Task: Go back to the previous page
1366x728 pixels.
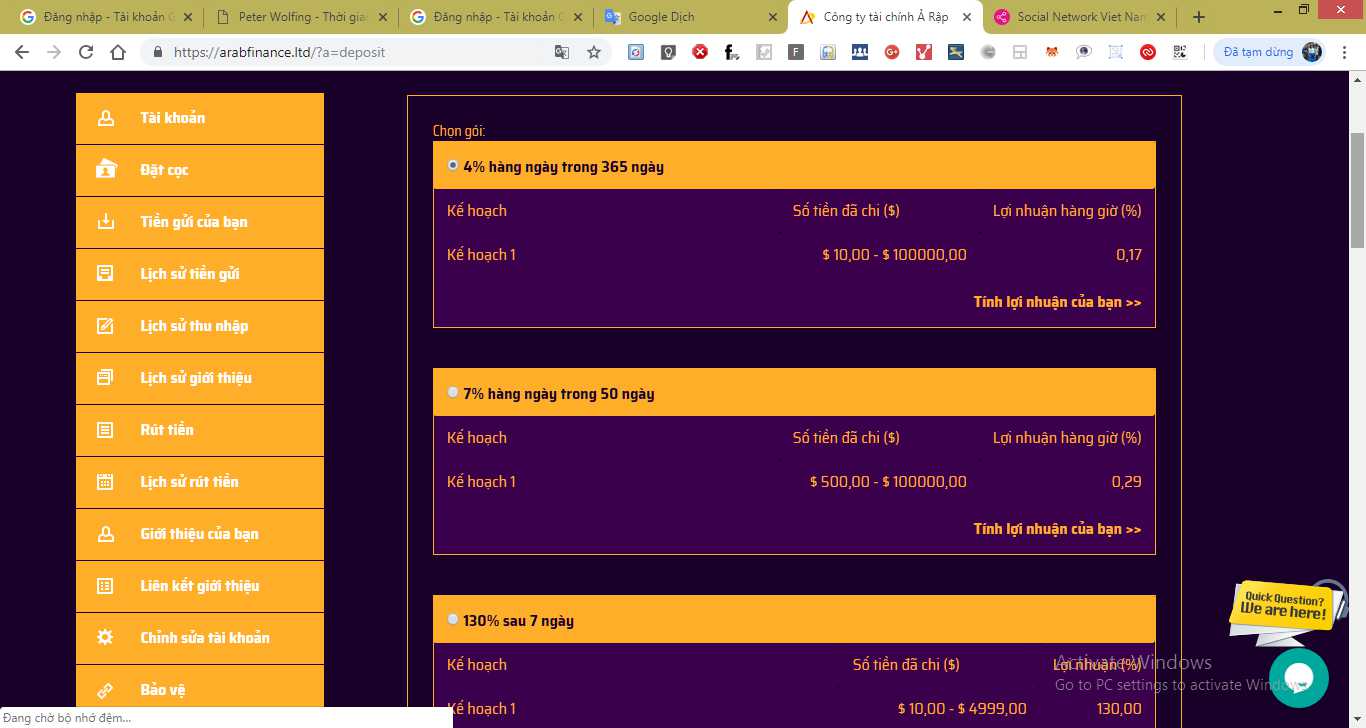Action: coord(22,52)
